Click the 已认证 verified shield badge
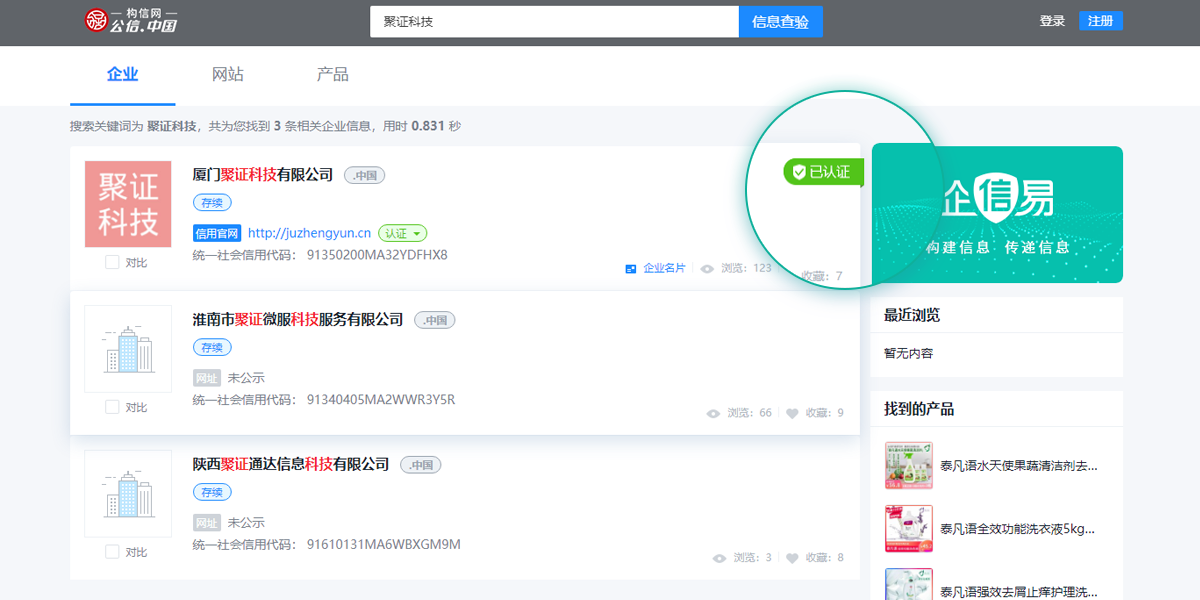This screenshot has height=600, width=1200. point(823,172)
